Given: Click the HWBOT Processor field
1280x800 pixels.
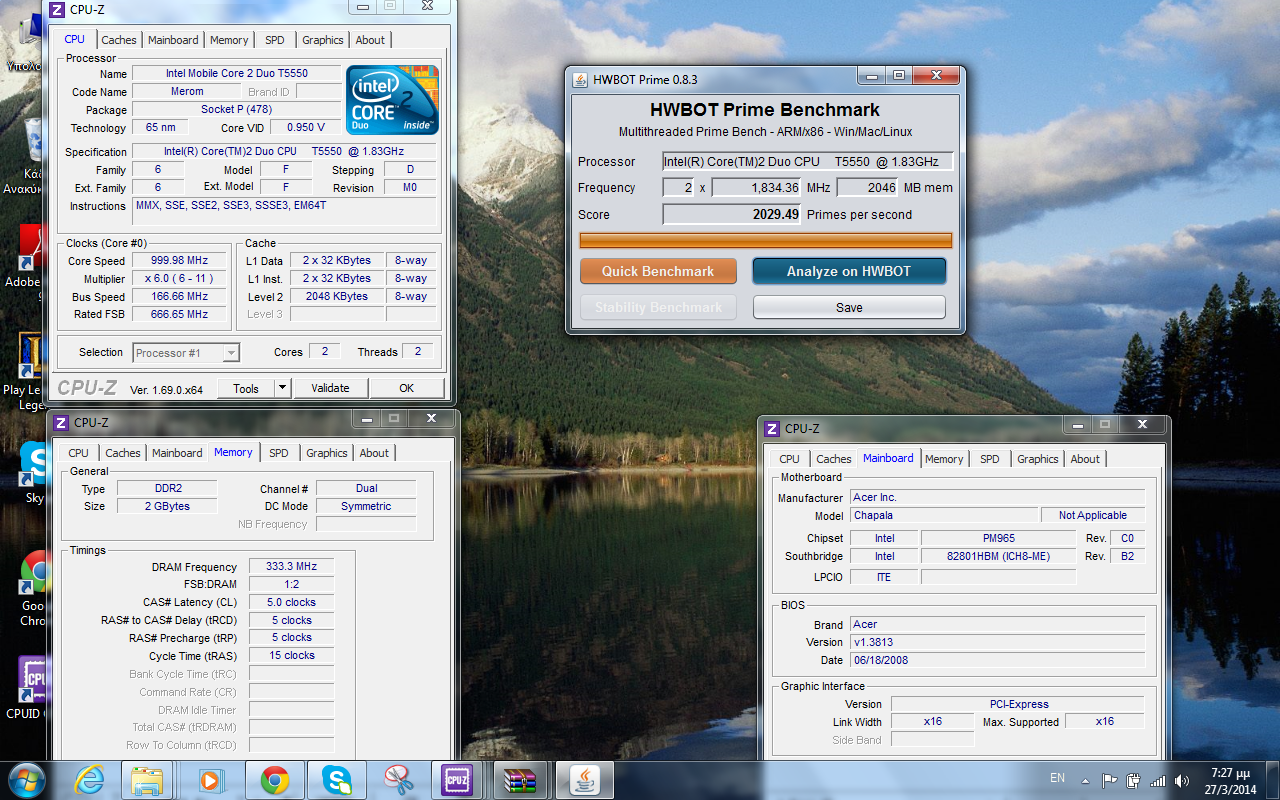Looking at the screenshot, I should (808, 161).
